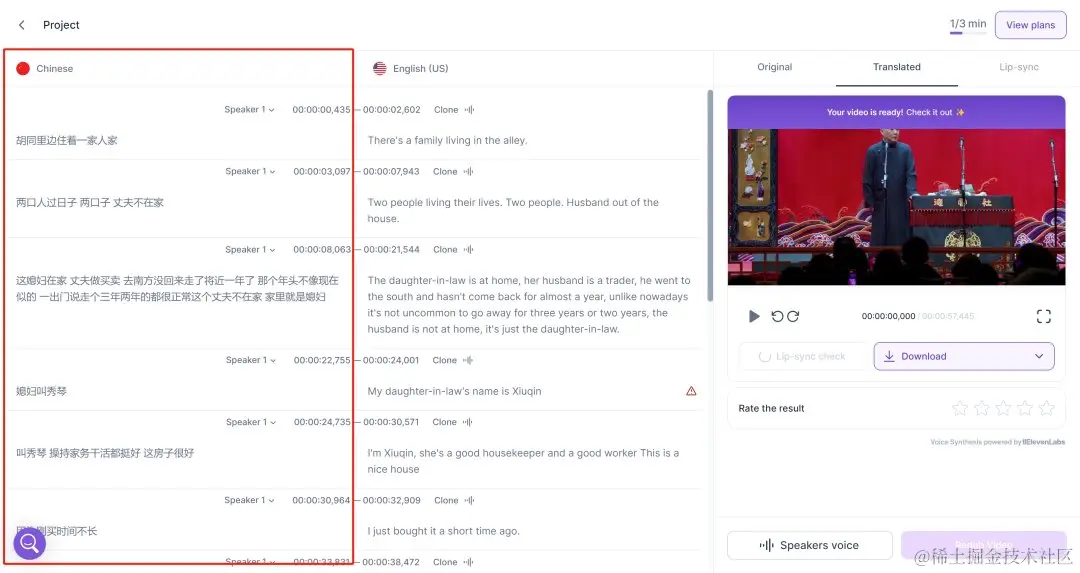Go back using the Project arrow
The image size is (1080, 573).
pos(22,25)
